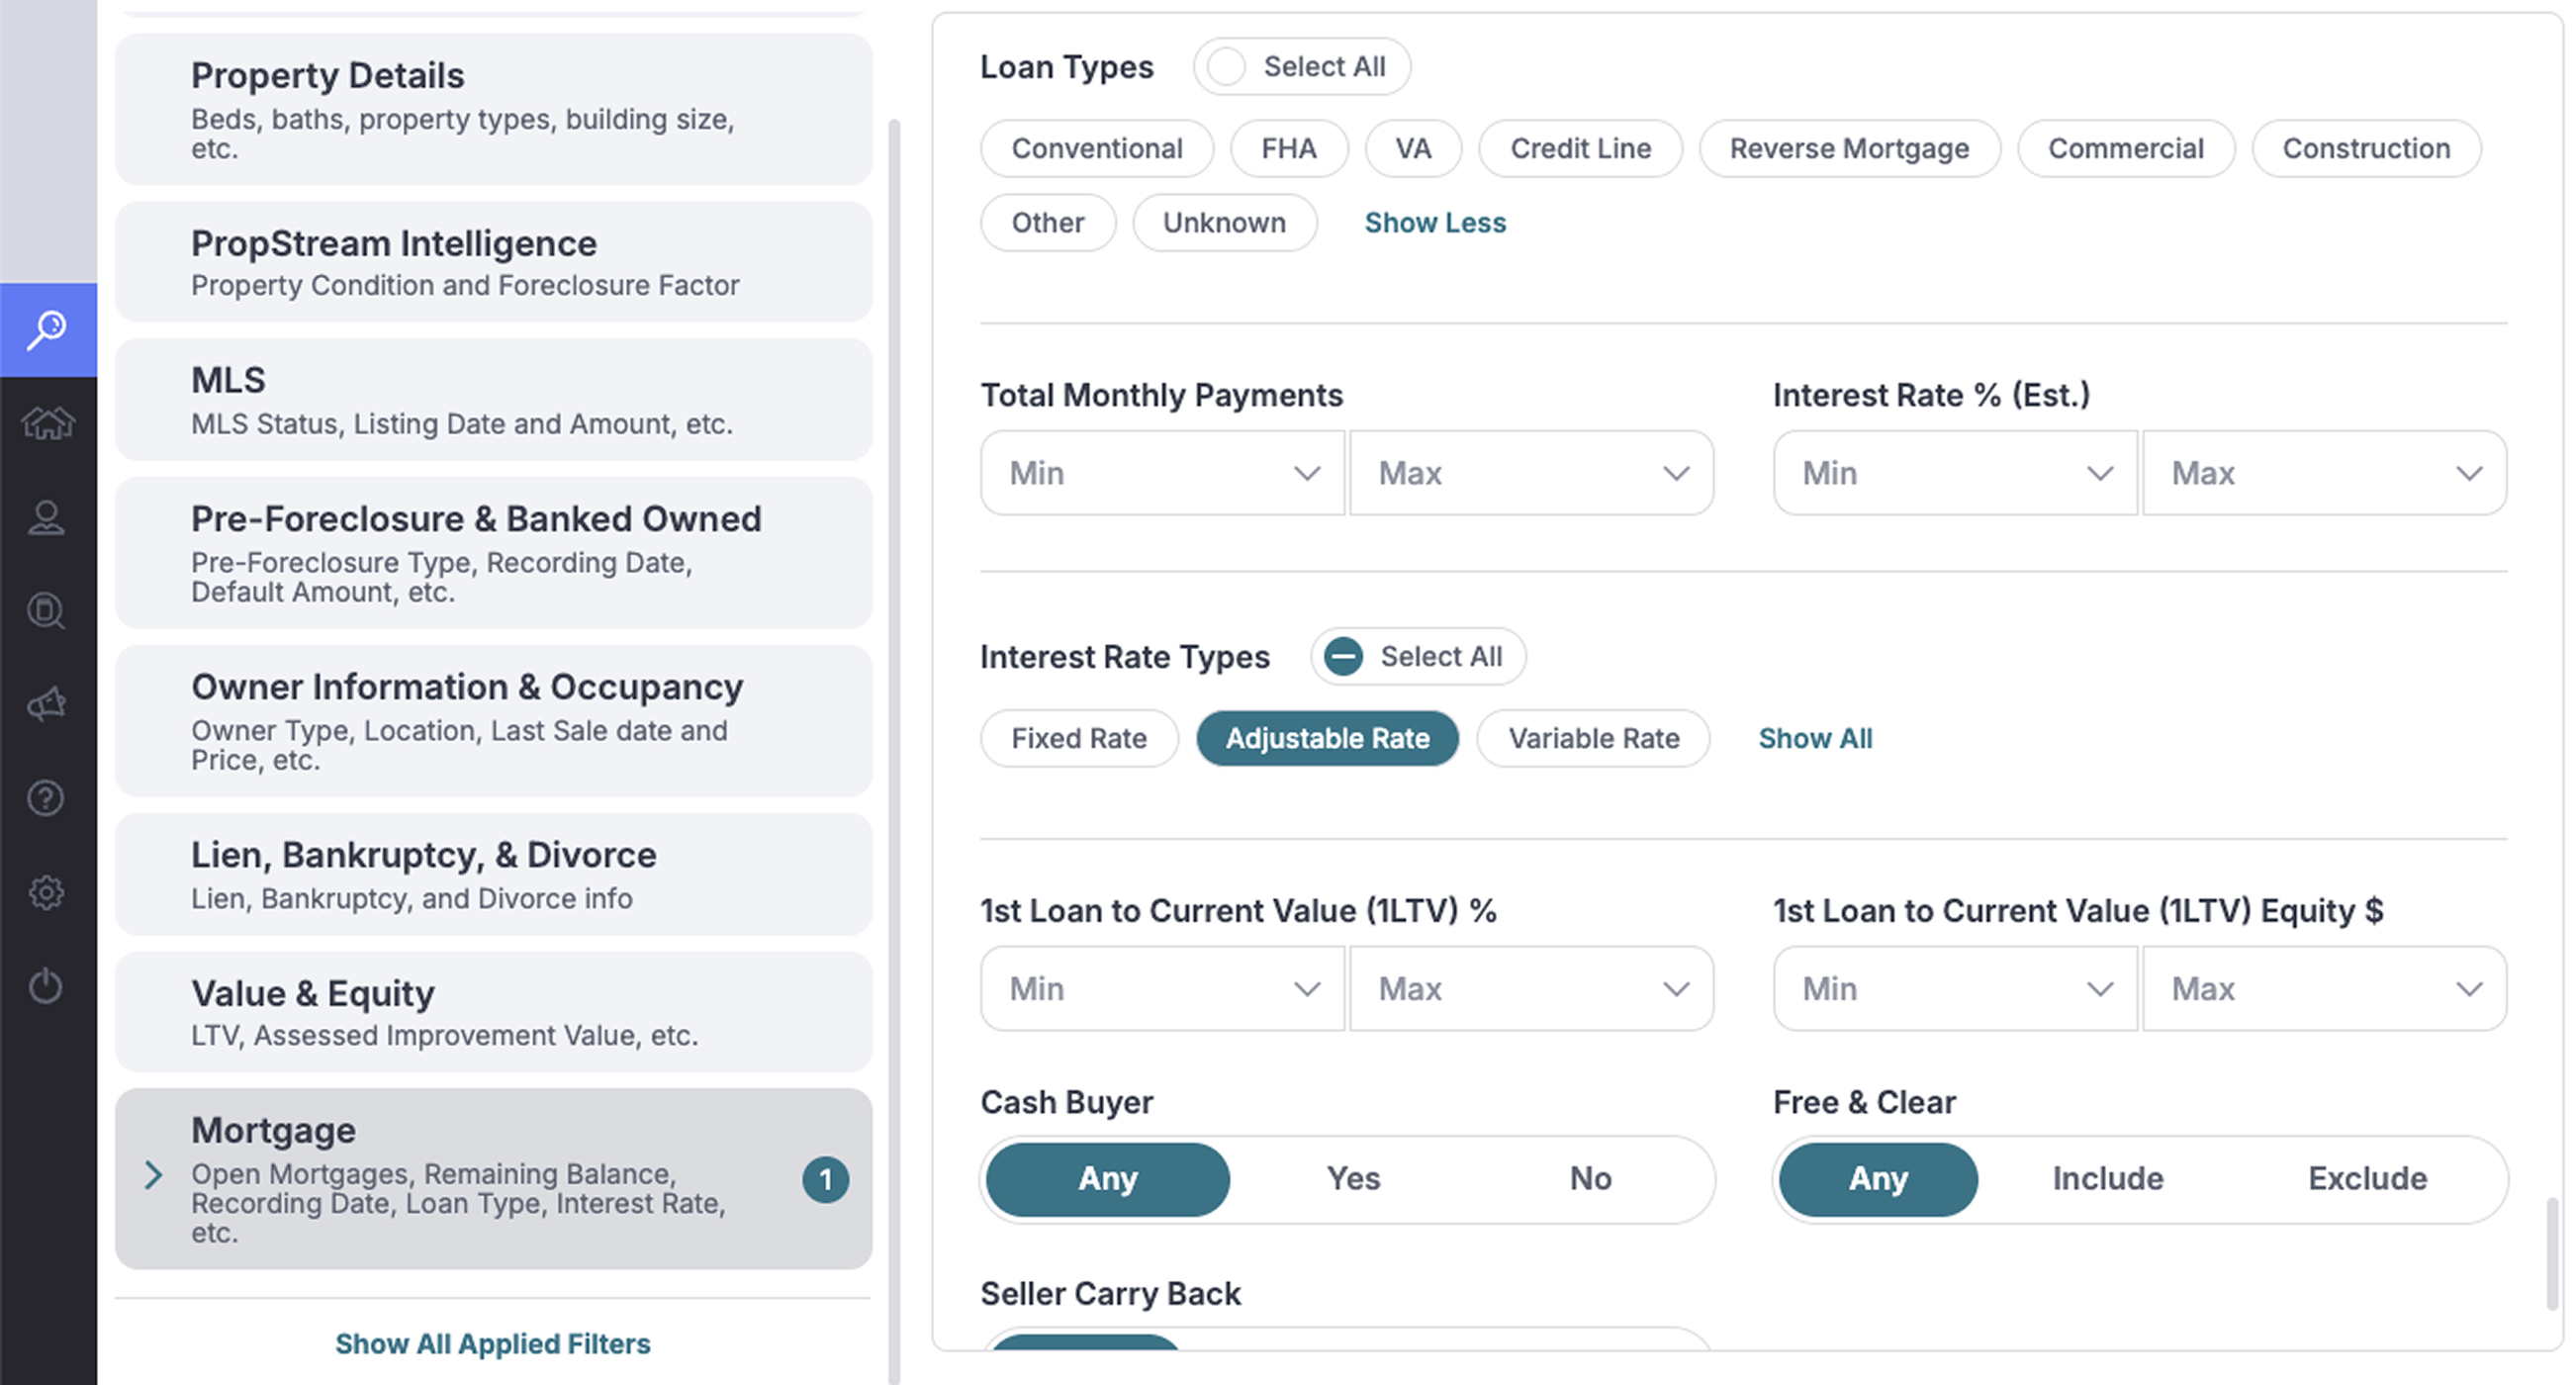2576x1385 pixels.
Task: Click the megaphone marketing icon in sidebar
Action: point(47,705)
